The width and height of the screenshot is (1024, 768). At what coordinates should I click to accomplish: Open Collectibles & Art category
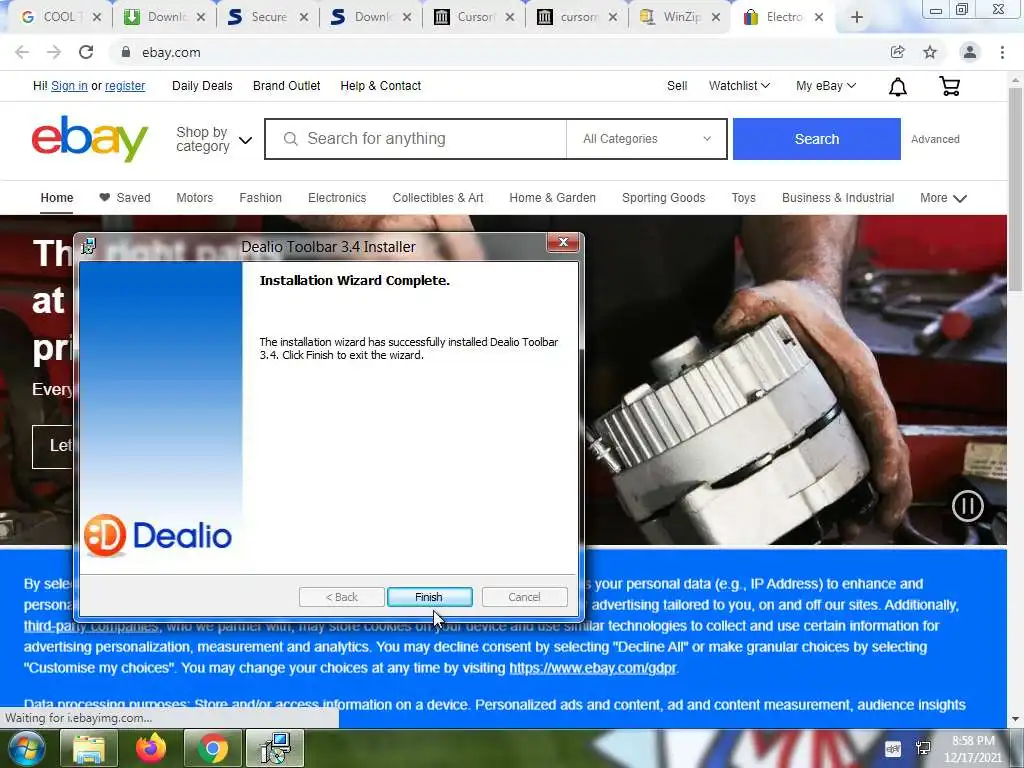pos(438,198)
